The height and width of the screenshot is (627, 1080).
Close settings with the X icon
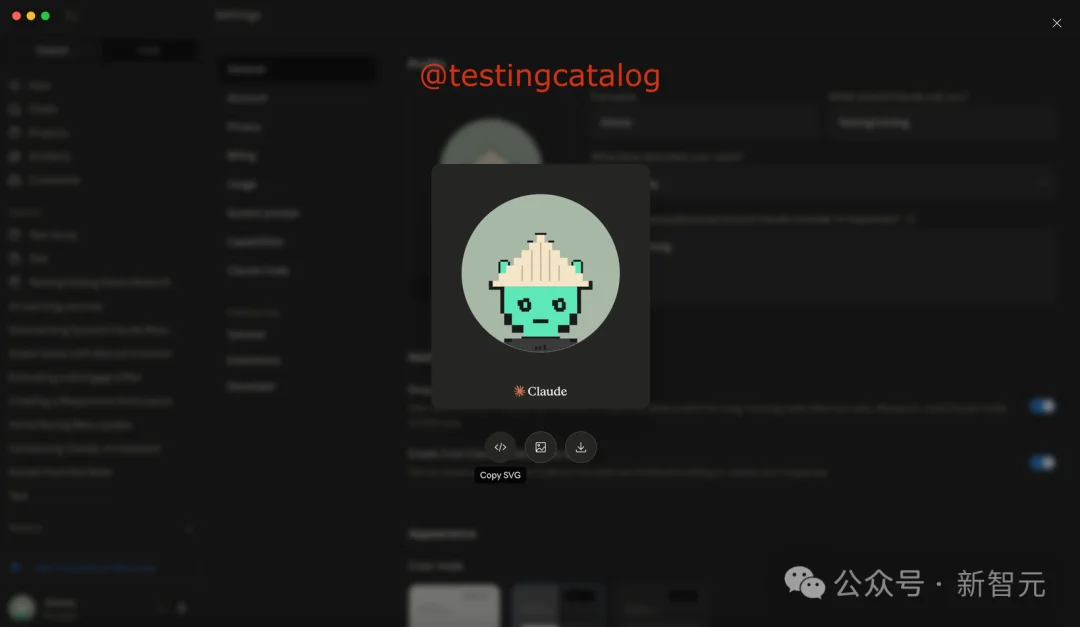[1057, 23]
